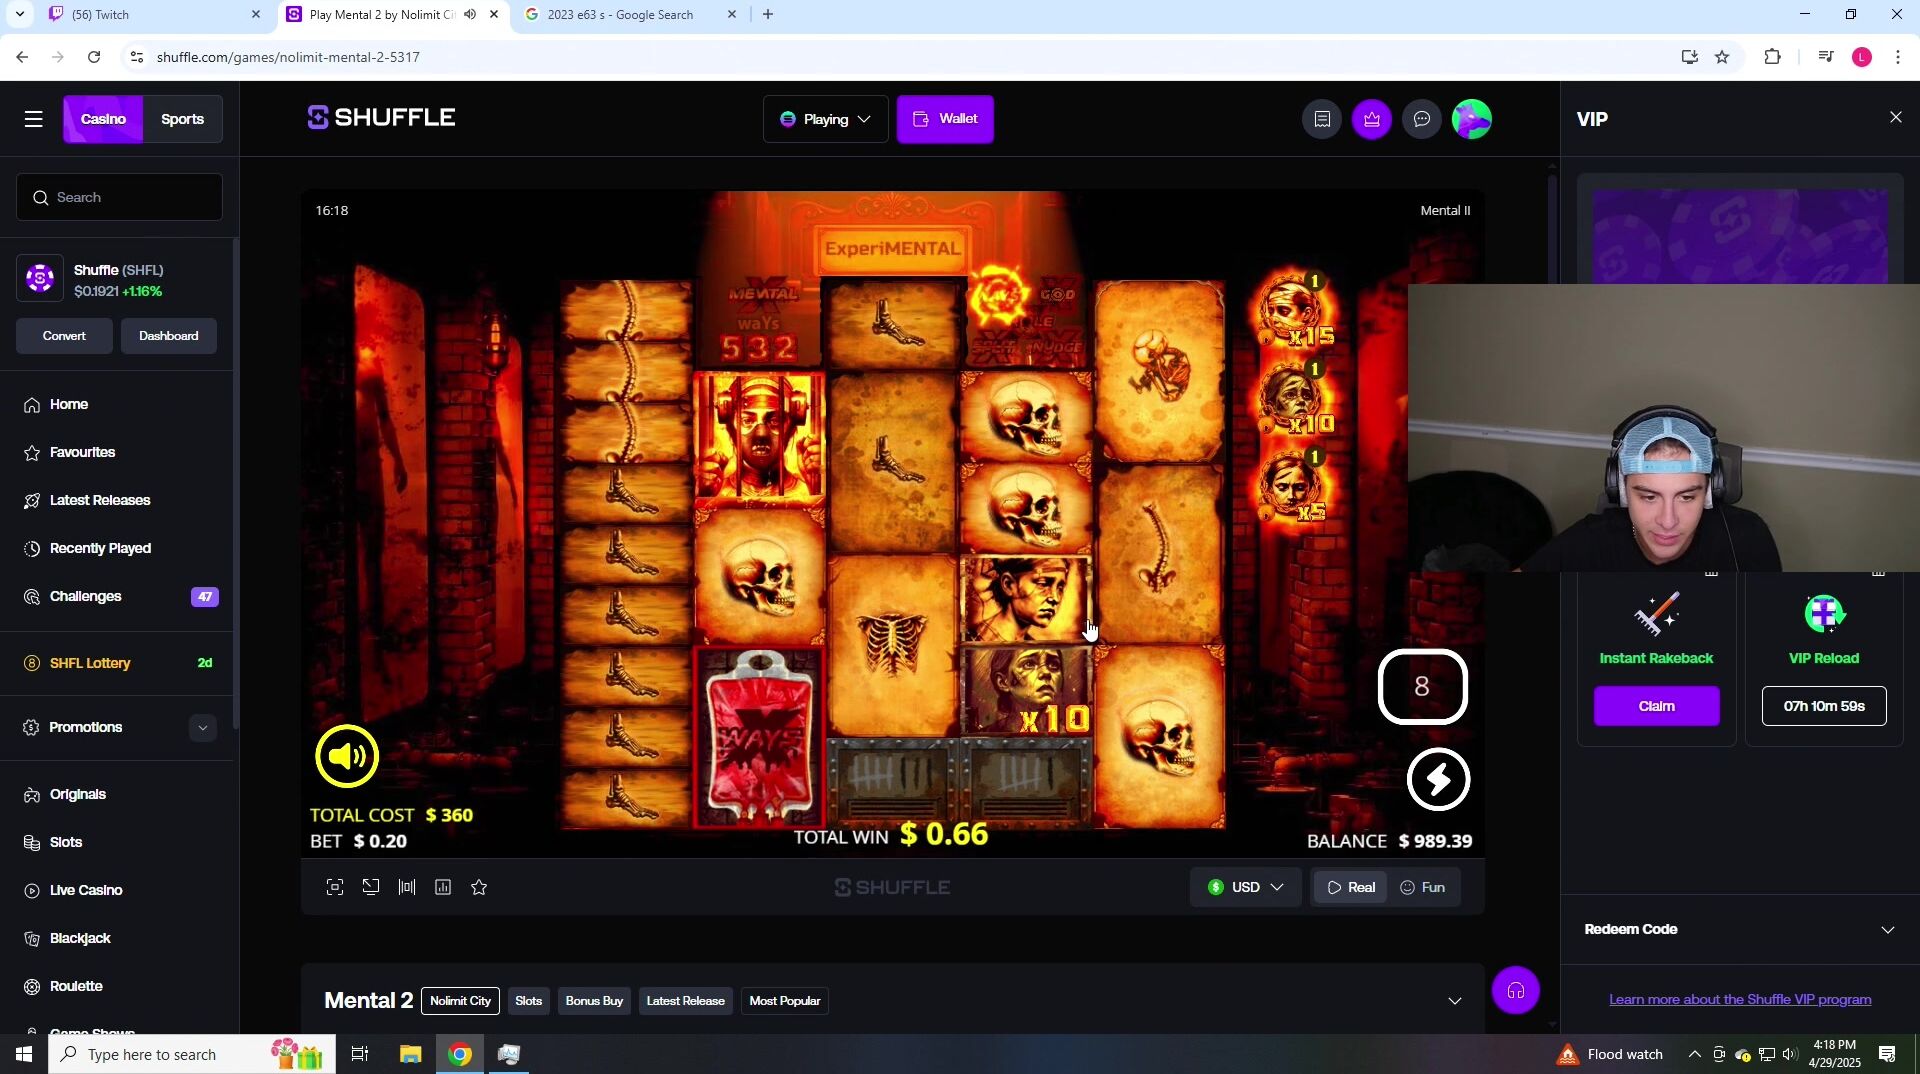Open Windows Start menu
This screenshot has height=1074, width=1920.
[24, 1054]
